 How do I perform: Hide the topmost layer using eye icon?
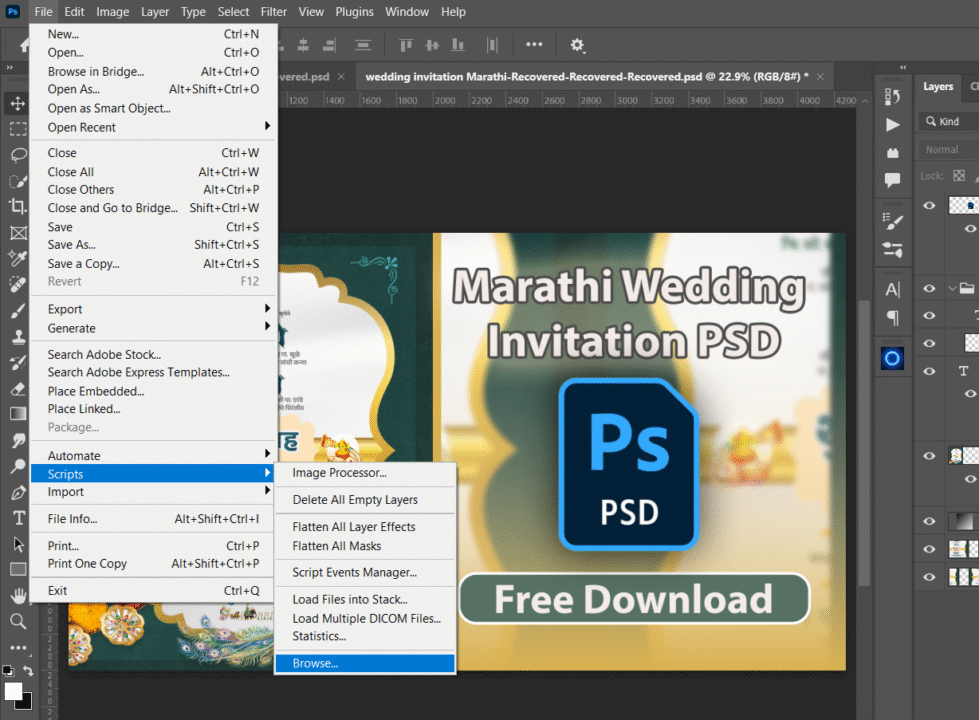(x=930, y=205)
